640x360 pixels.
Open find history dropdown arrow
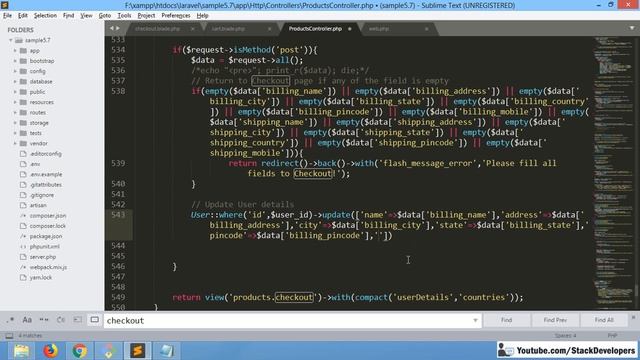[475, 320]
